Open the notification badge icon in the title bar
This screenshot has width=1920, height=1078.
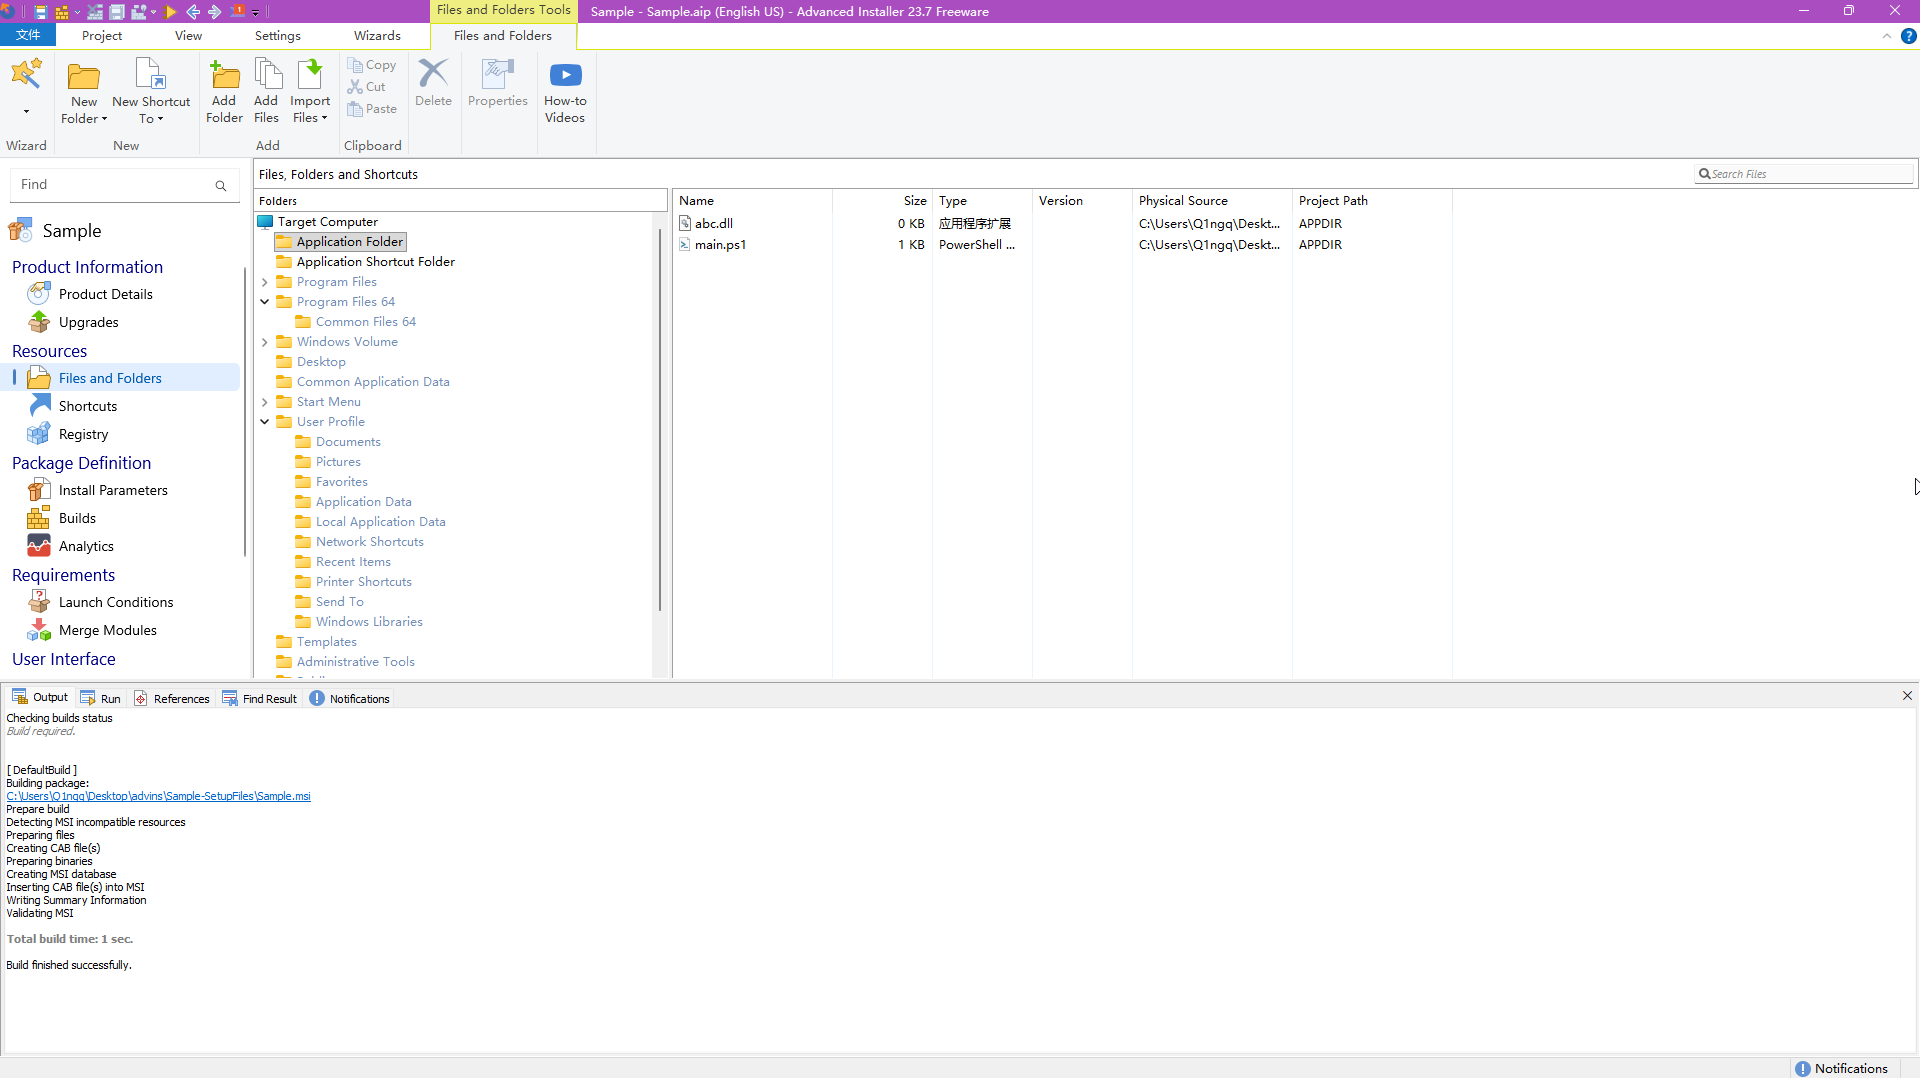click(238, 12)
